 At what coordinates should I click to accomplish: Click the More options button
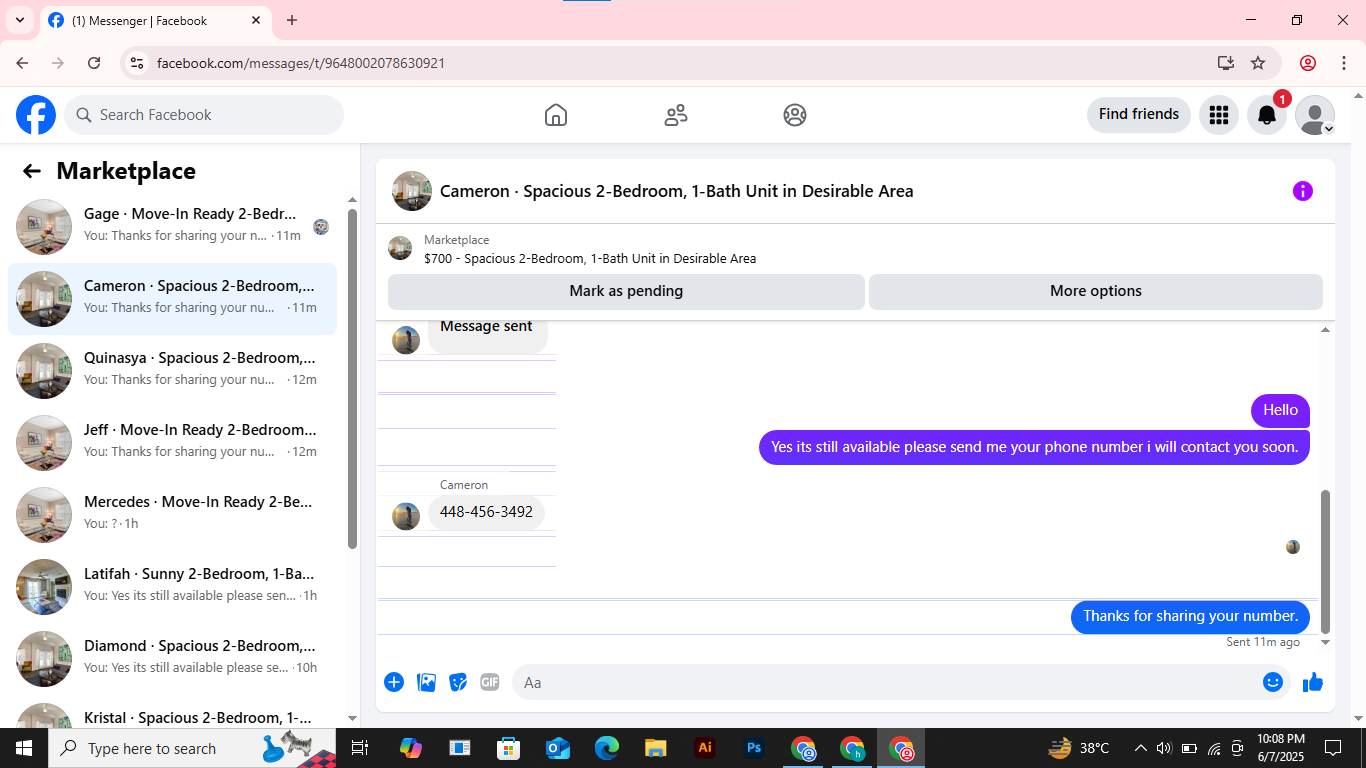tap(1096, 291)
